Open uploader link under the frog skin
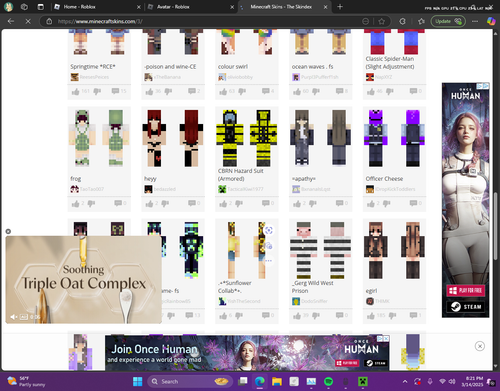 coord(92,189)
